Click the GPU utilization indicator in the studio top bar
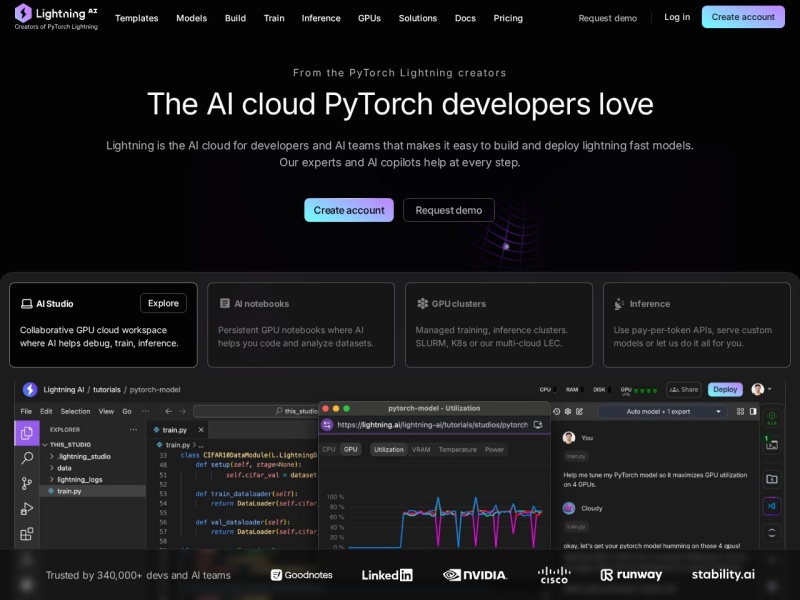This screenshot has width=800, height=600. coord(639,390)
